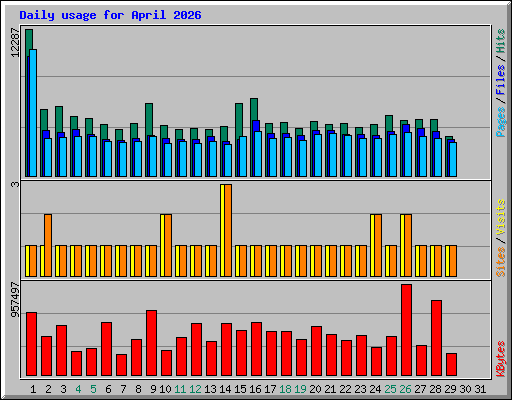The width and height of the screenshot is (512, 400).
Task: Click green weekend day label 4
Action: coord(78,389)
